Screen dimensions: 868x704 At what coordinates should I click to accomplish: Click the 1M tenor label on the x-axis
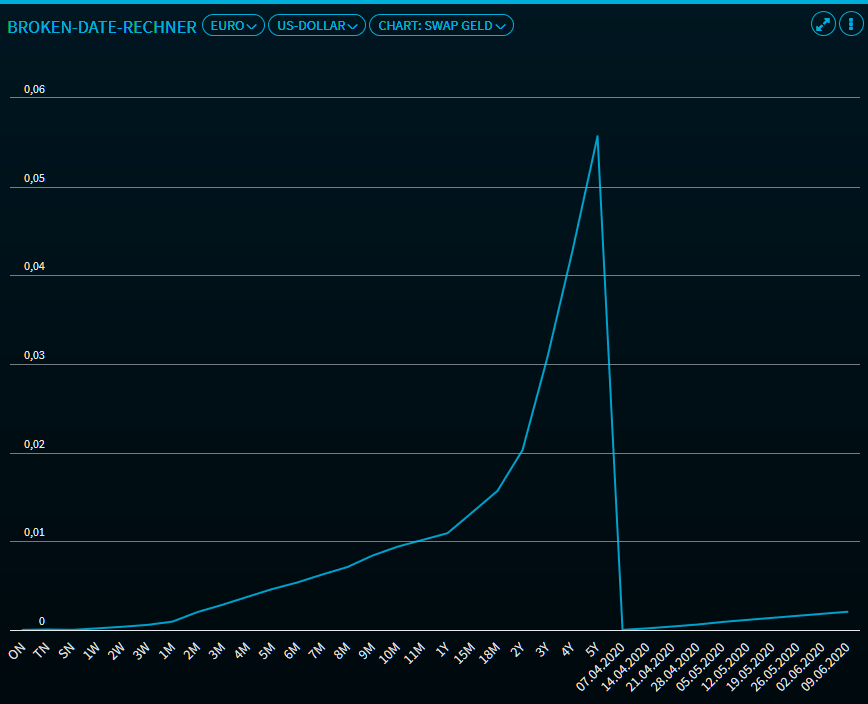[167, 651]
